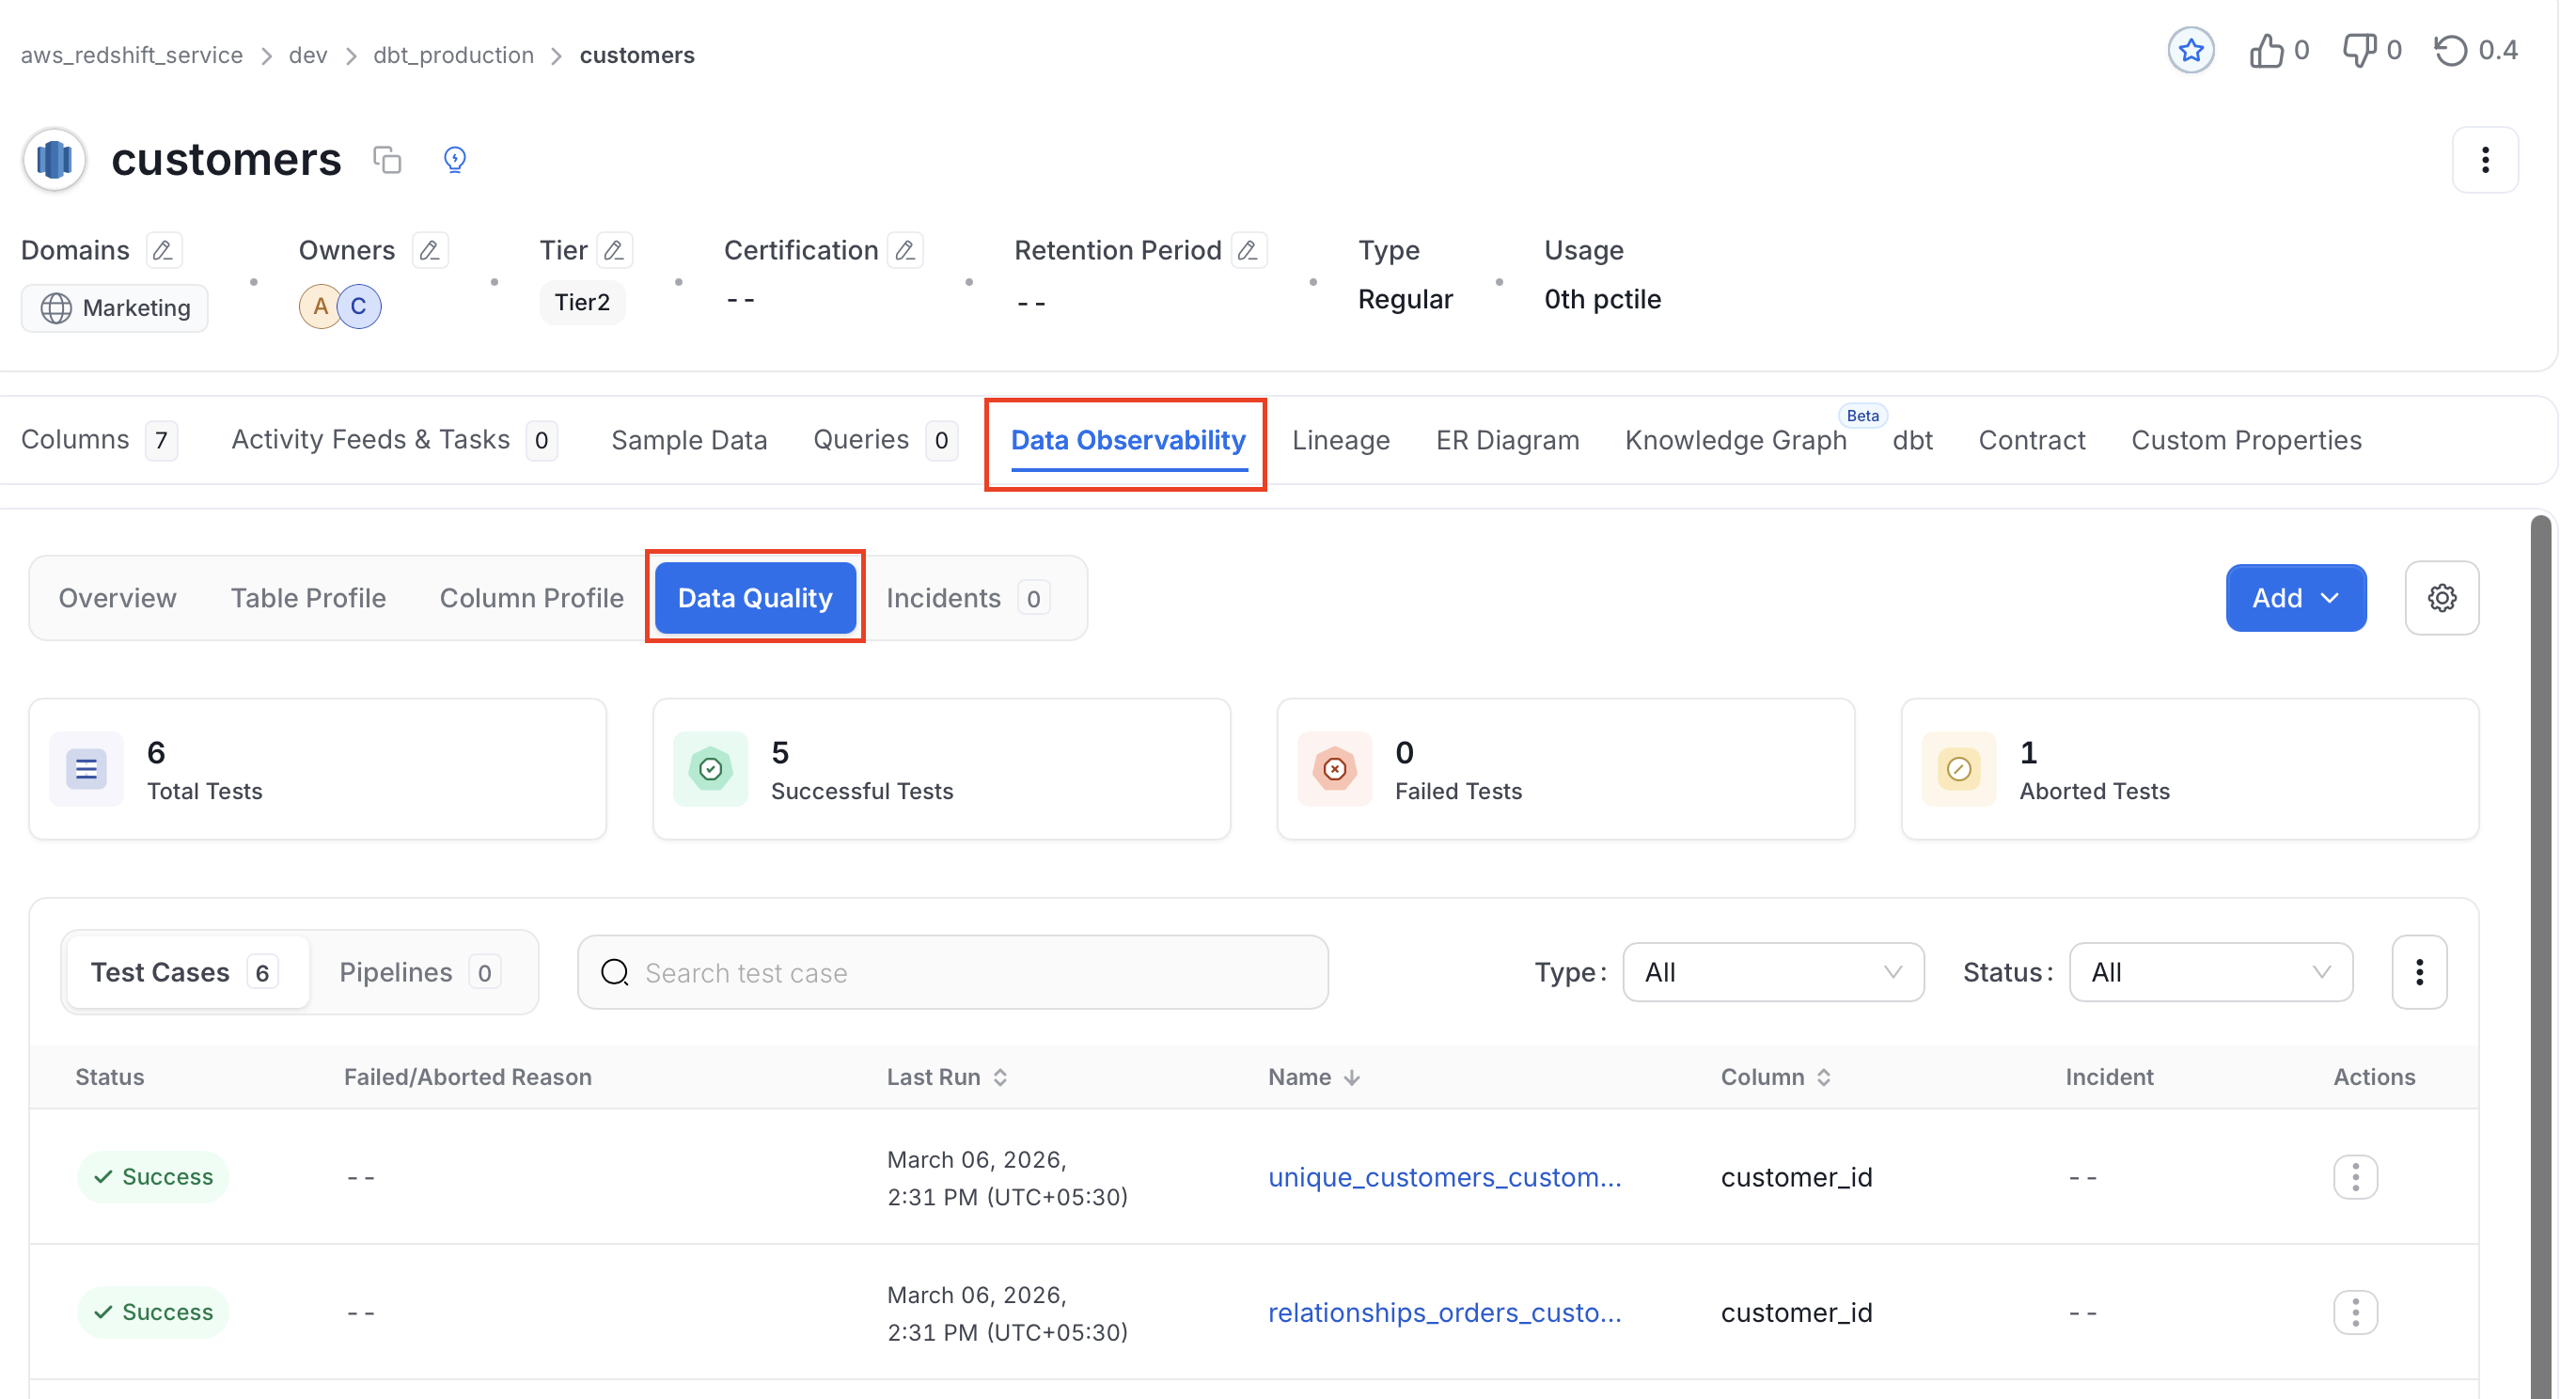Click the Failed Tests cross icon

(x=1334, y=768)
